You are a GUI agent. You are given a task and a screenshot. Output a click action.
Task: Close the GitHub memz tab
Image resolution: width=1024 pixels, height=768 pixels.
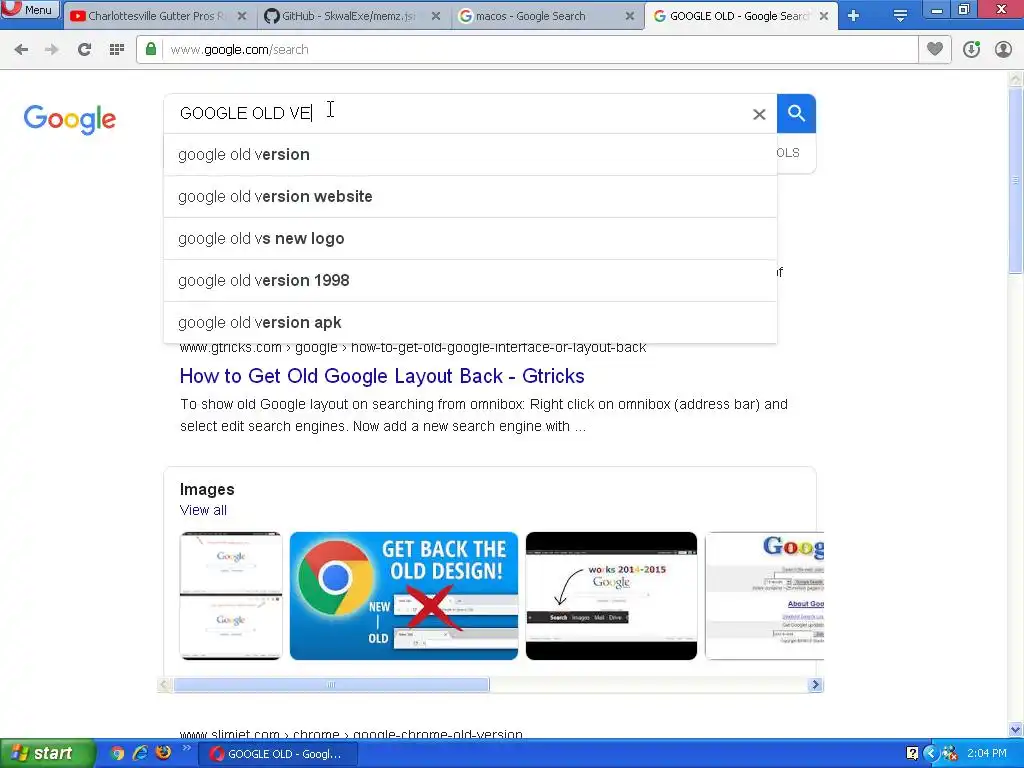(436, 16)
